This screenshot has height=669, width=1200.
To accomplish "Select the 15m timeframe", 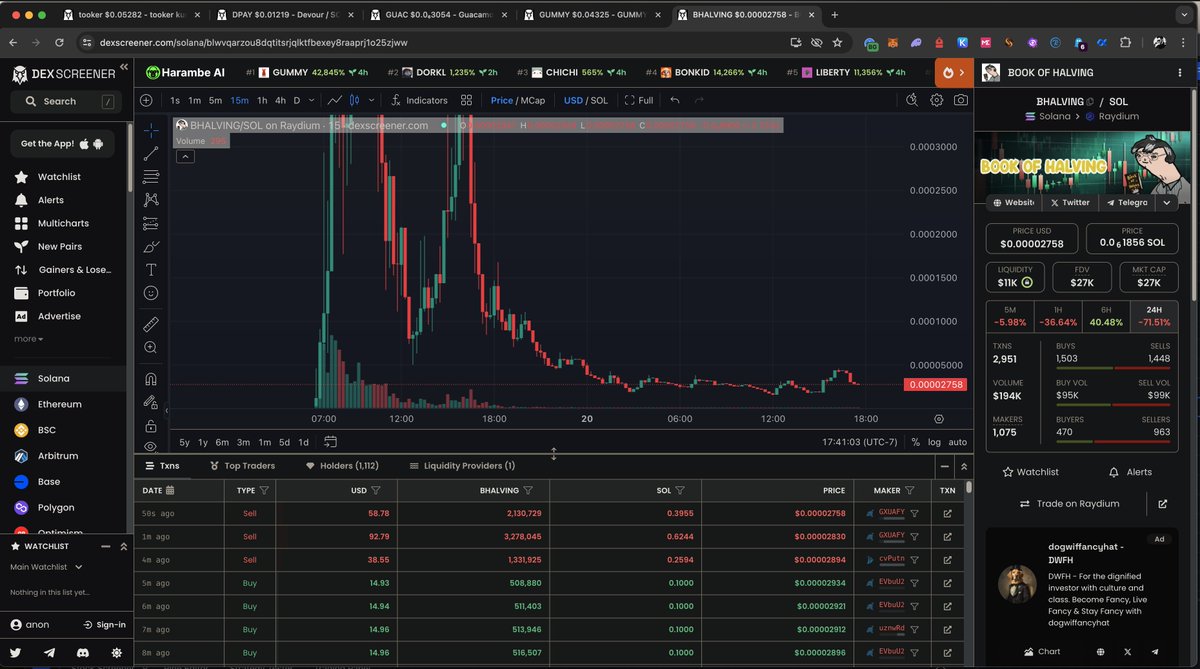I will [239, 100].
